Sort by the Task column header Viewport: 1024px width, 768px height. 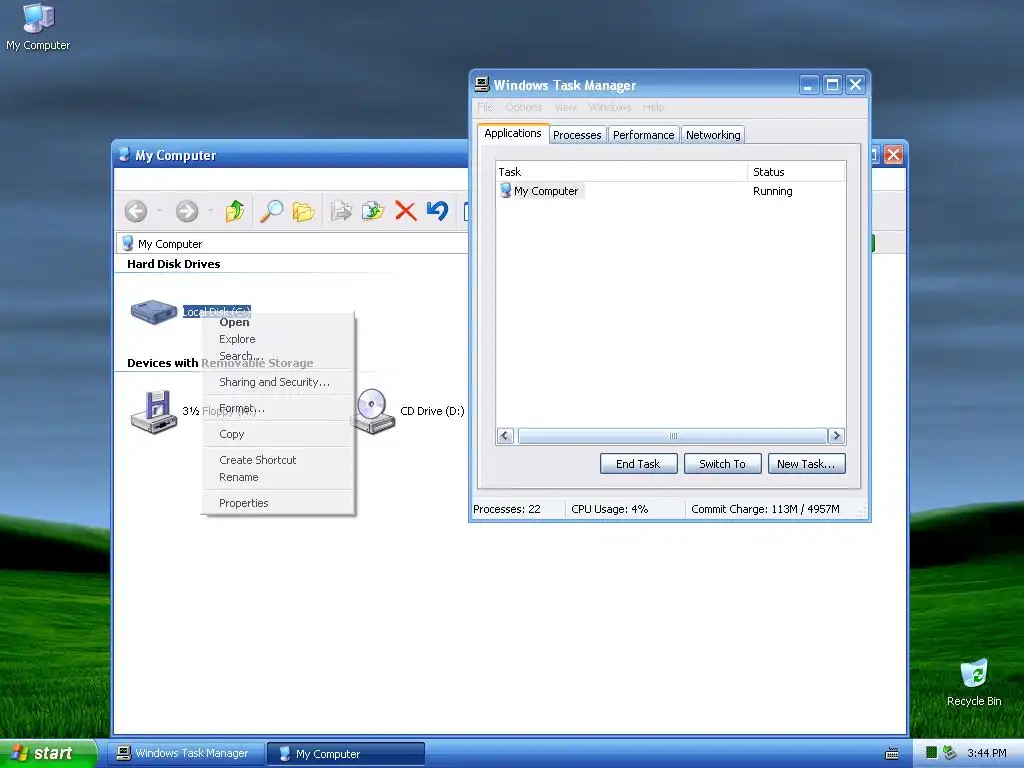[622, 172]
